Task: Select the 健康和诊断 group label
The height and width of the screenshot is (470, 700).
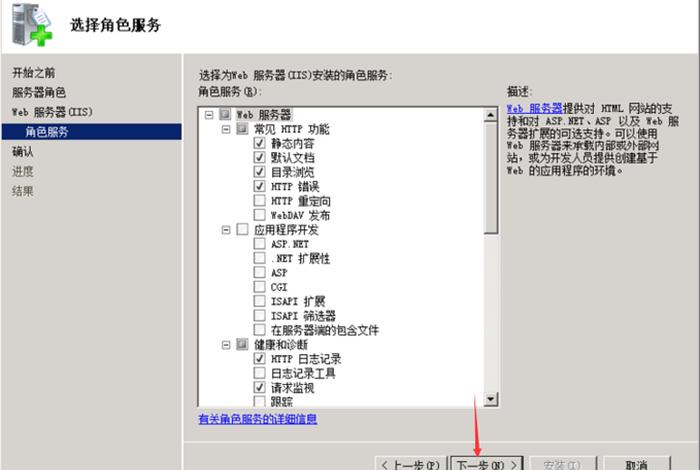Action: coord(281,345)
